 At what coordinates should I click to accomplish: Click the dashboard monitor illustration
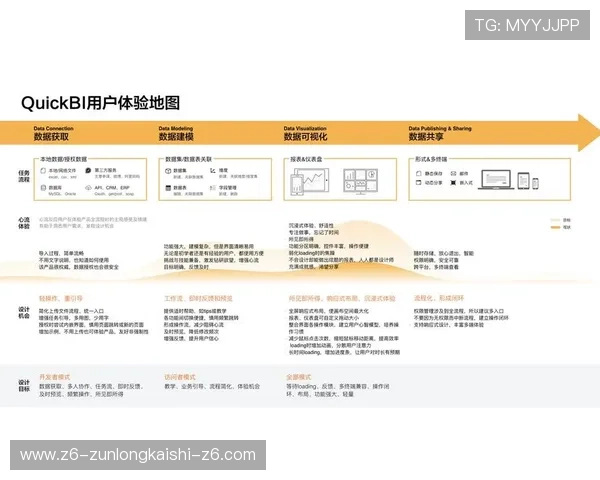[x=361, y=181]
